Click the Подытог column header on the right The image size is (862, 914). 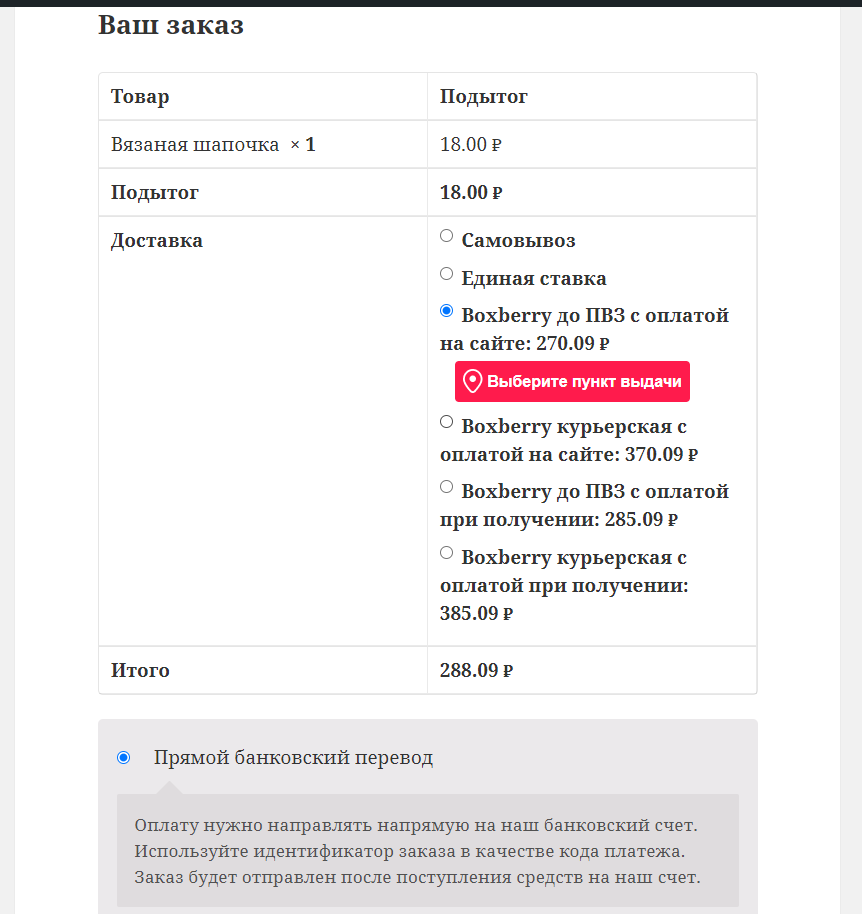coord(484,97)
